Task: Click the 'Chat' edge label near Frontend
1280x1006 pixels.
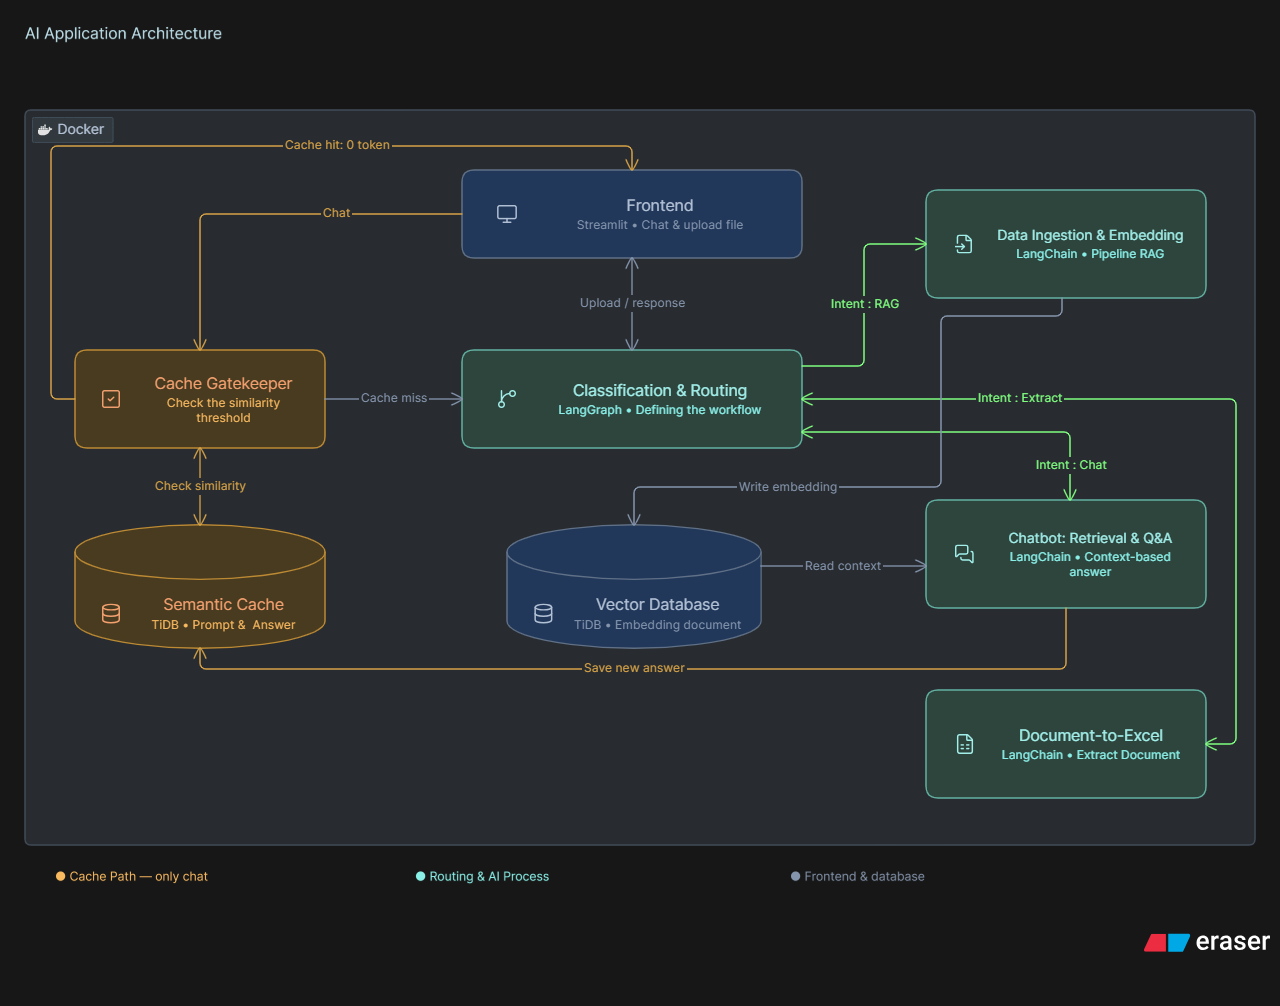Action: pyautogui.click(x=337, y=213)
